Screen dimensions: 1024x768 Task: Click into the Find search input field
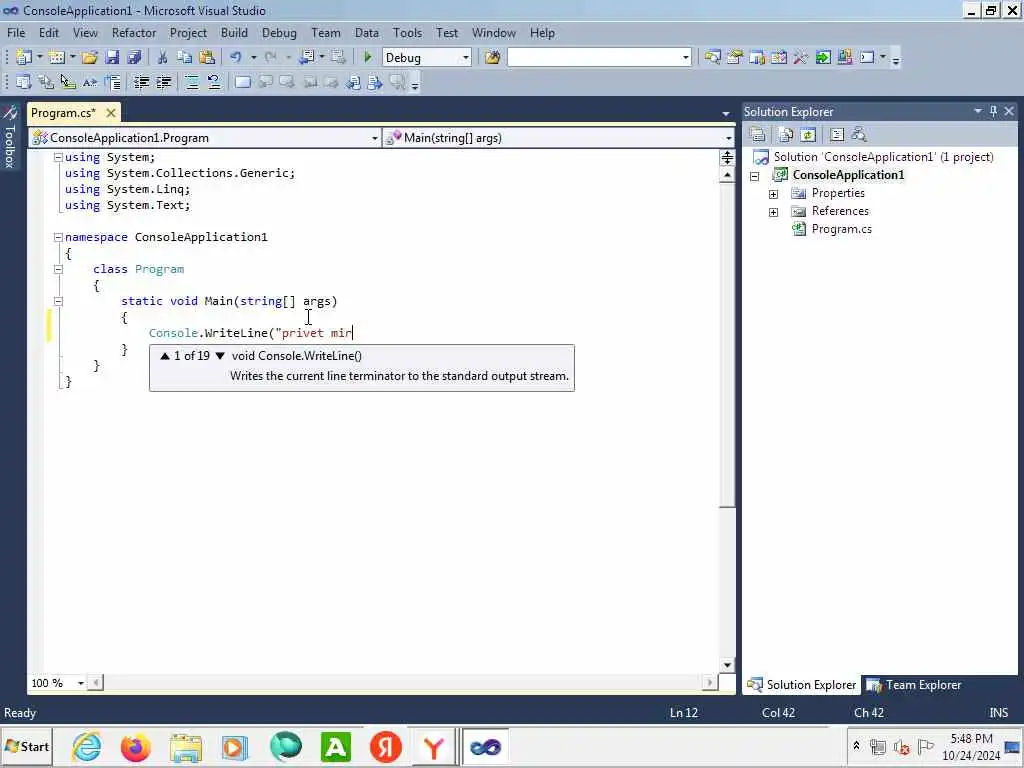tap(593, 57)
